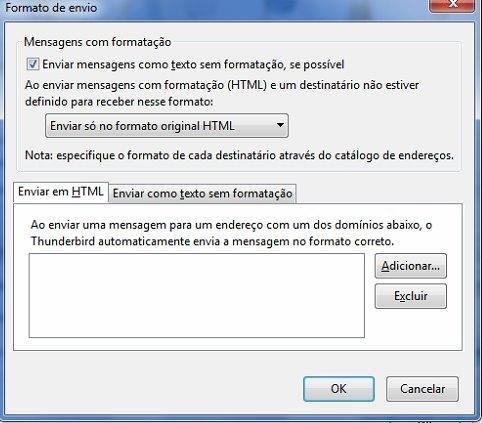Image resolution: width=482 pixels, height=423 pixels.
Task: Click the black arrow on the format dropdown
Action: [280, 125]
